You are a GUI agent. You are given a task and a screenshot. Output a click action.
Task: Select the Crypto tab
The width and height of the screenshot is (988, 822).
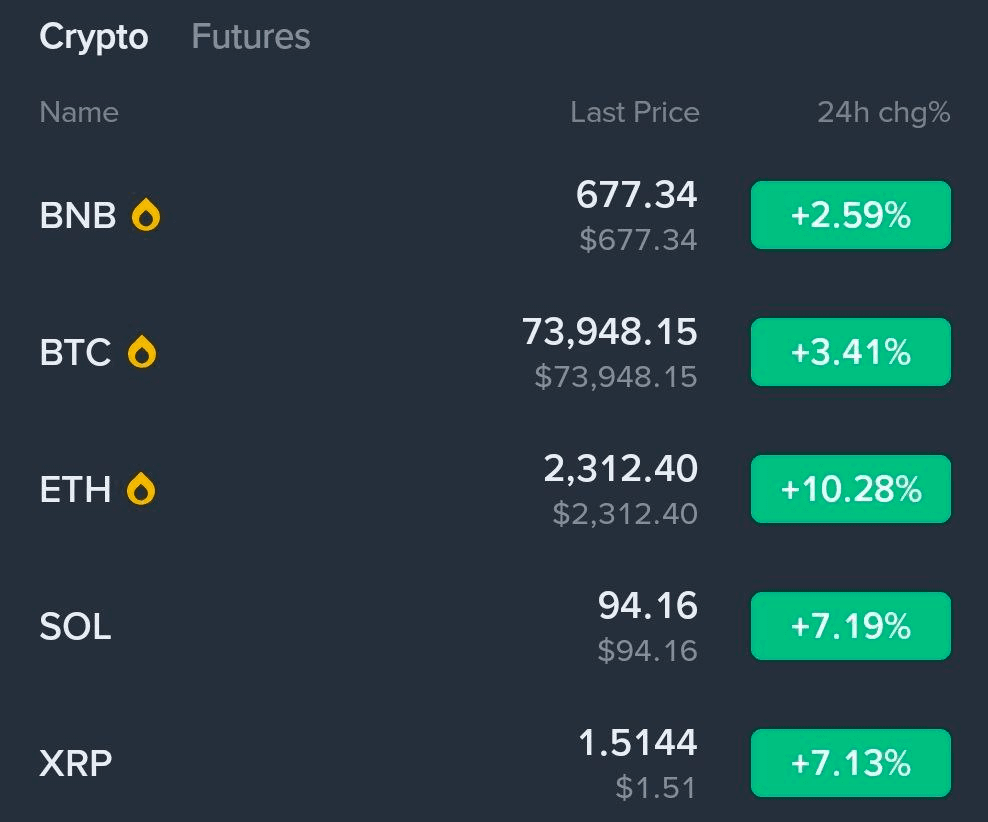pyautogui.click(x=93, y=37)
